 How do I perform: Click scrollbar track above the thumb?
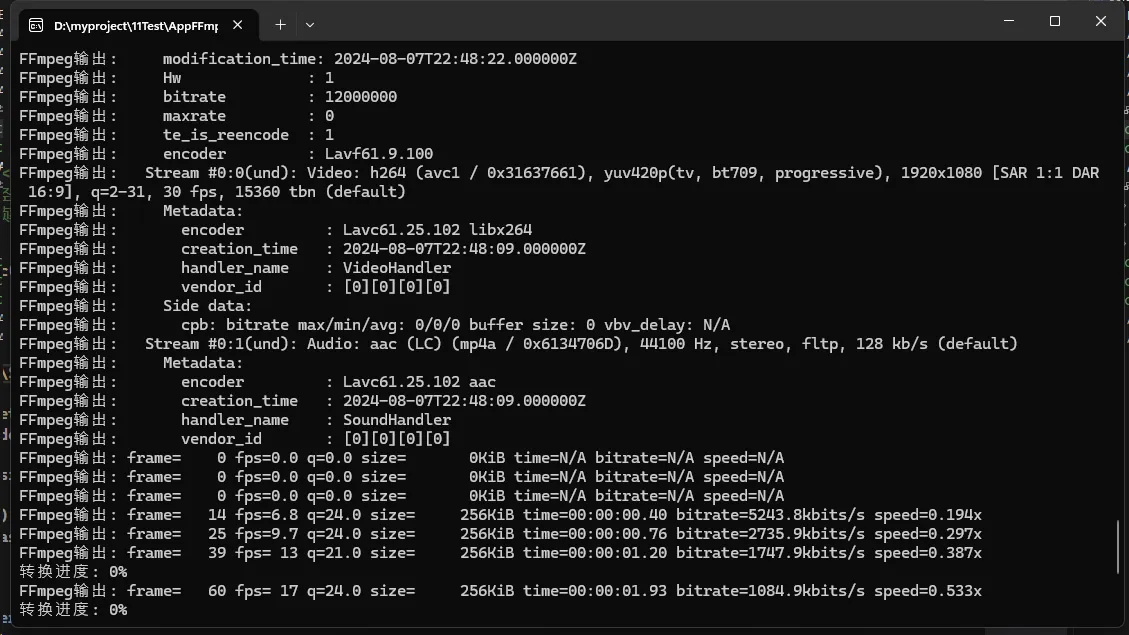coord(1119,300)
